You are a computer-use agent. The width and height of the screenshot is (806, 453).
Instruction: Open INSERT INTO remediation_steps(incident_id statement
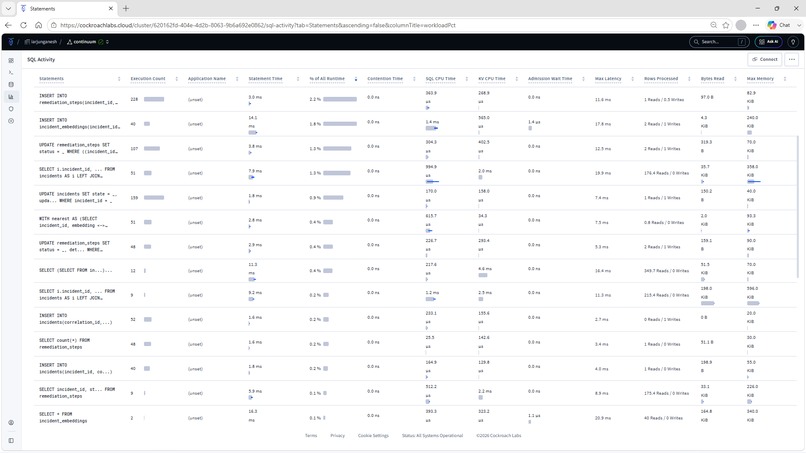tap(79, 99)
